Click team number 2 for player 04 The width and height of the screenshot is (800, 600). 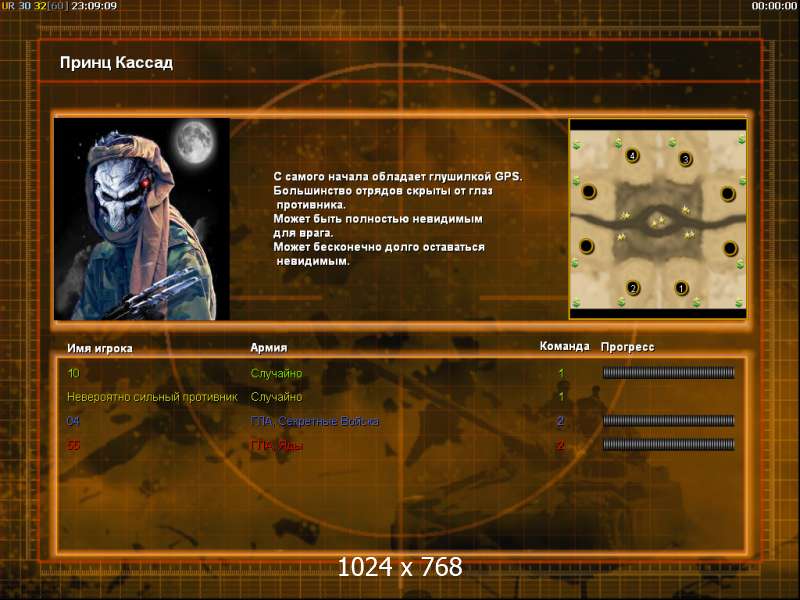(x=561, y=421)
